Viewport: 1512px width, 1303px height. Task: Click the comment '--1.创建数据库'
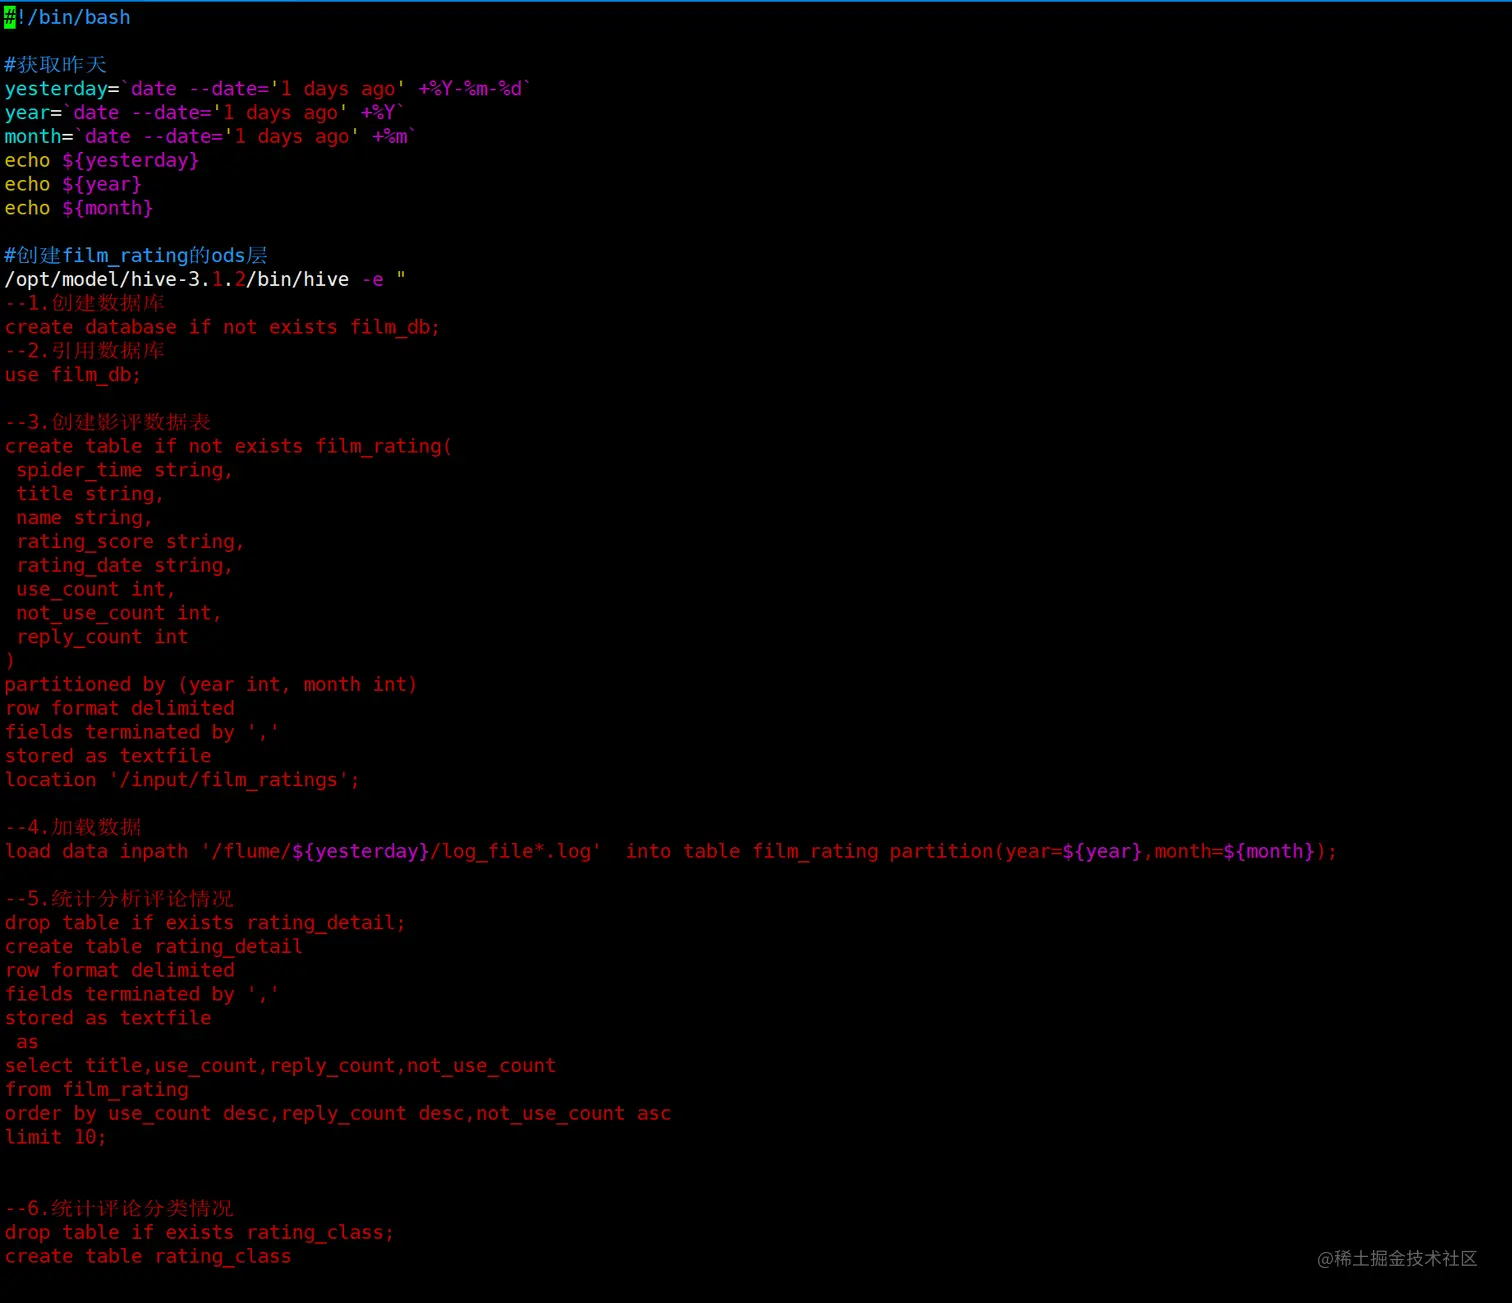click(x=84, y=303)
